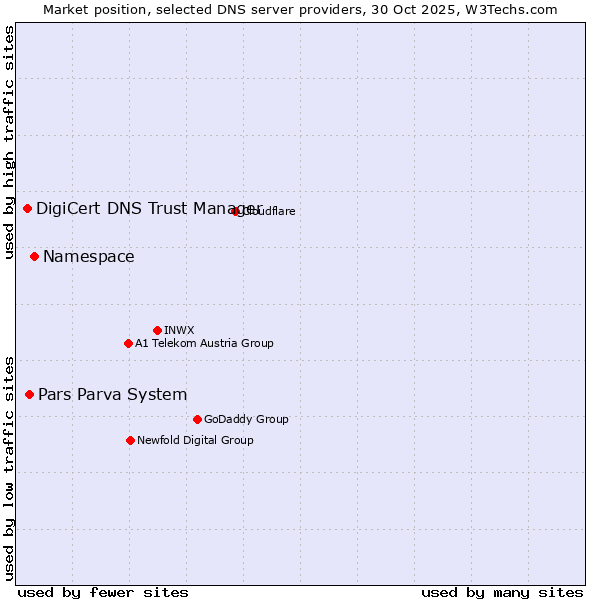Click the red Pars Parva System marker

tap(29, 394)
